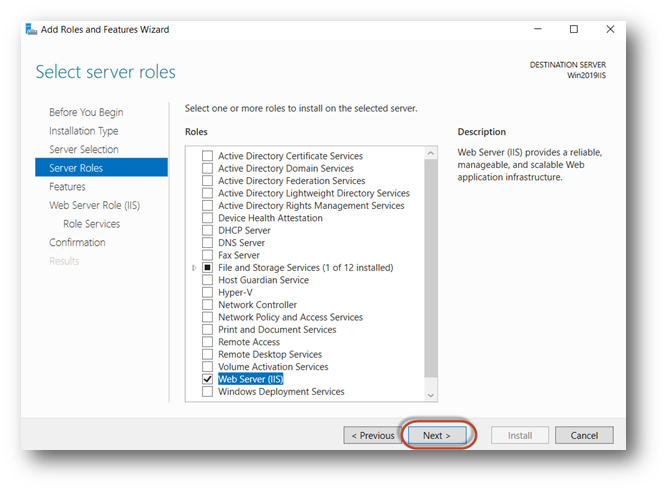Select Remote Desktop Services role item
The width and height of the screenshot is (668, 492).
(x=269, y=354)
